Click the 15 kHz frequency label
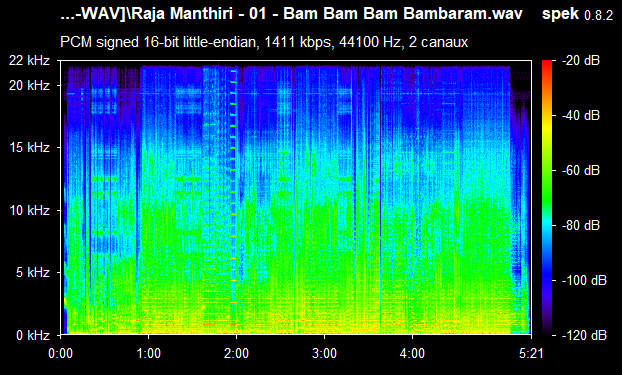 coord(29,148)
